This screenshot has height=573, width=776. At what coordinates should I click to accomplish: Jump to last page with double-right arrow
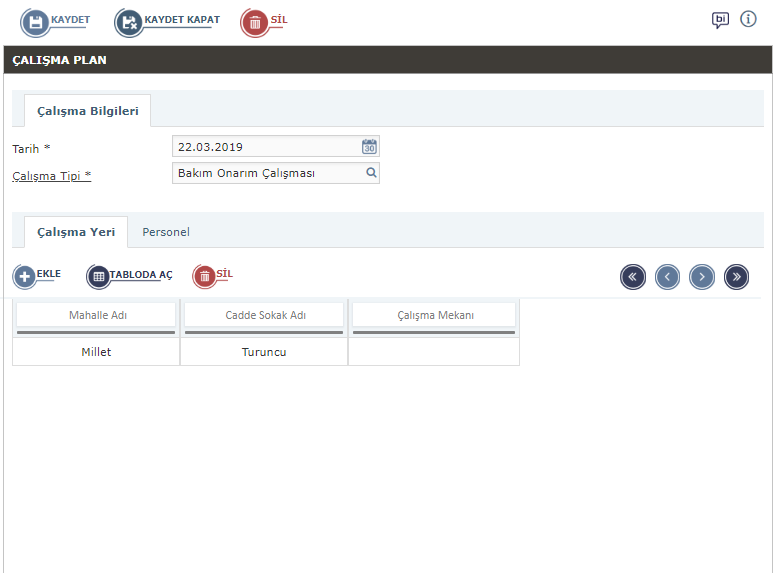tap(736, 277)
